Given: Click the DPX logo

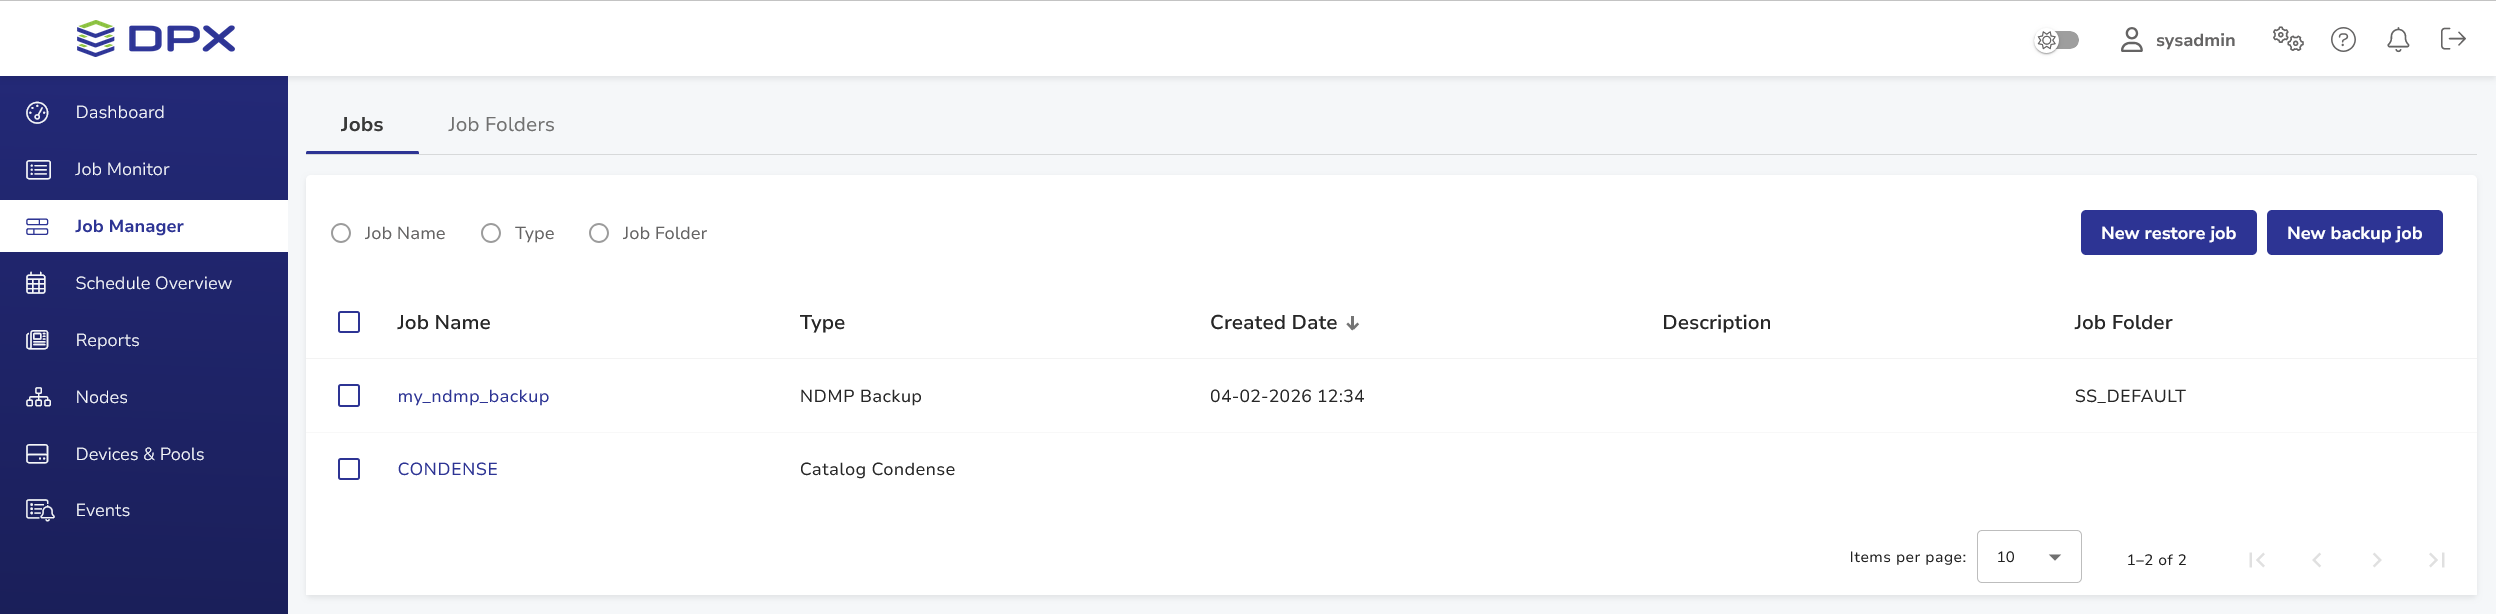Looking at the screenshot, I should (x=156, y=39).
